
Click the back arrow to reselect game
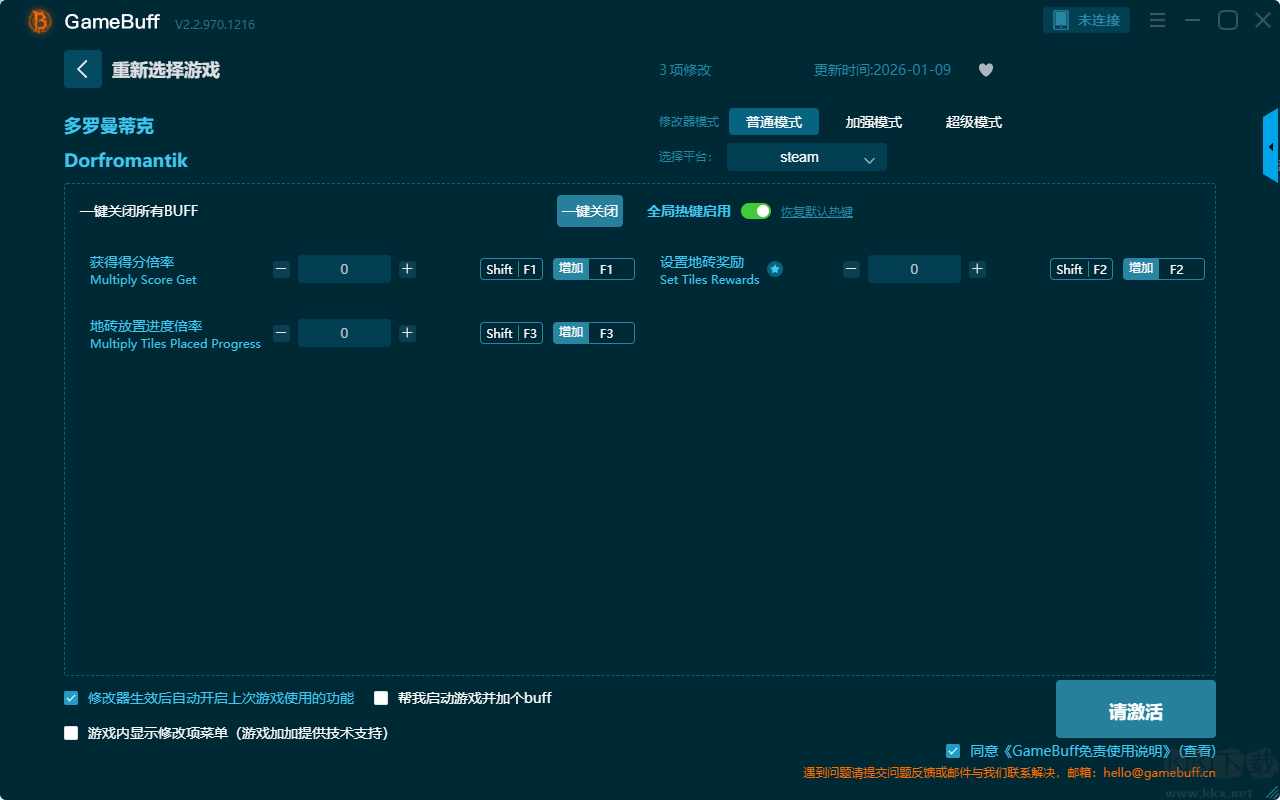(x=83, y=69)
